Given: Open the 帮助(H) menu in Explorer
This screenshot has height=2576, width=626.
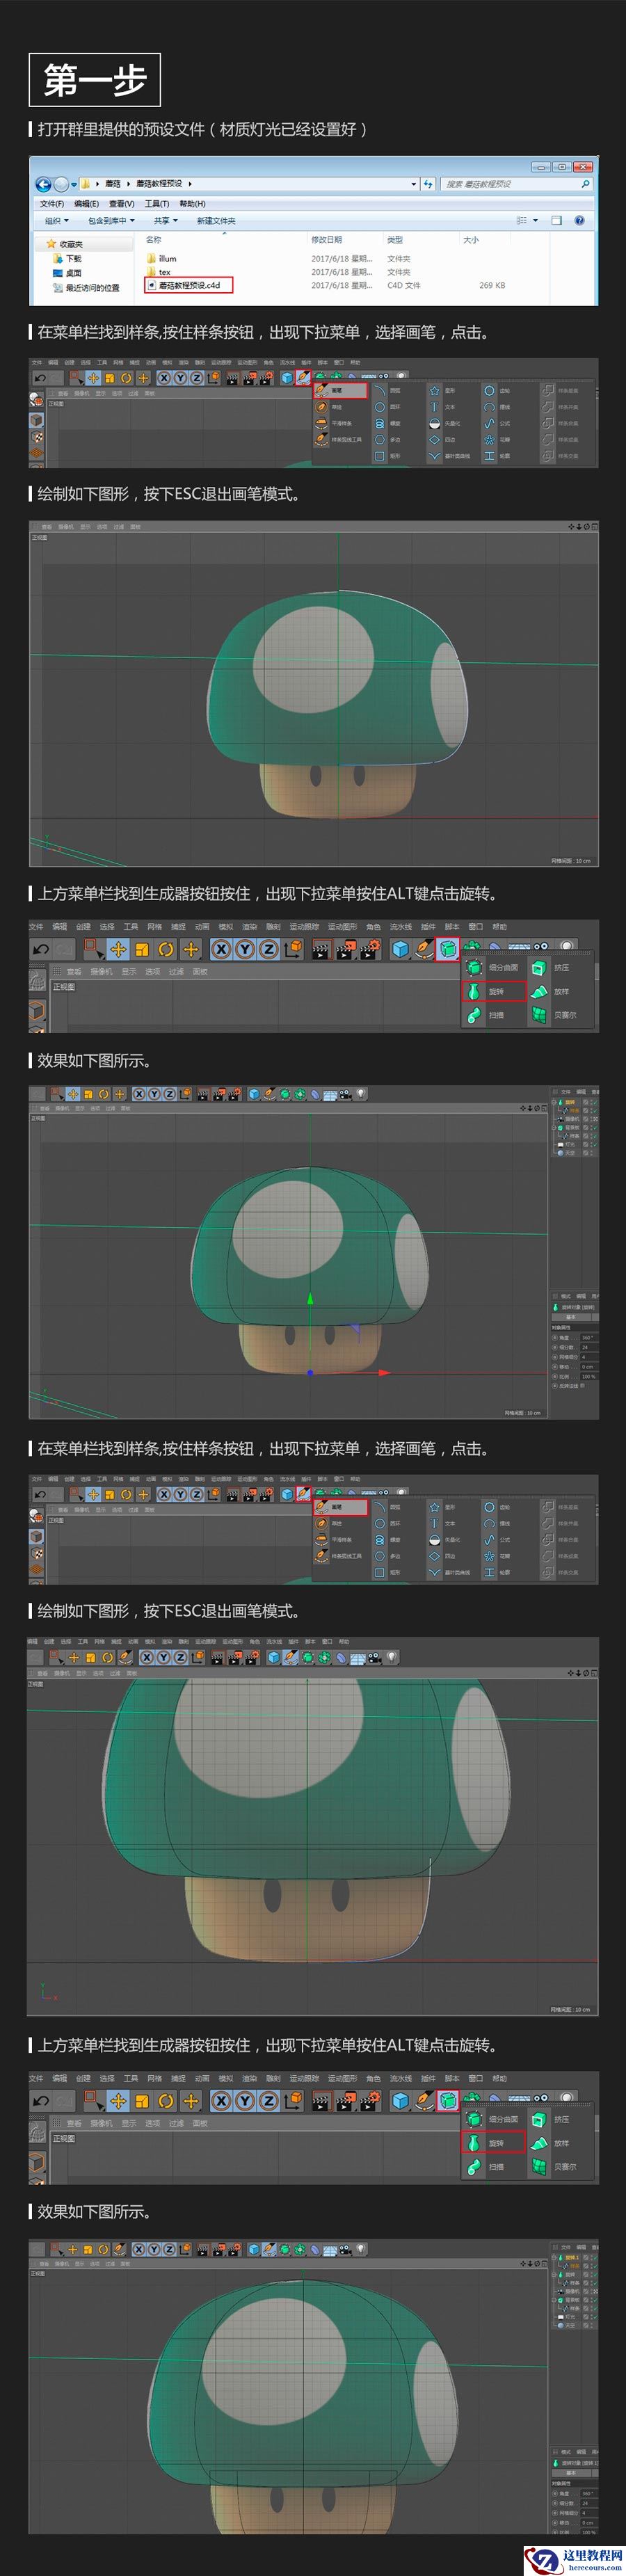Looking at the screenshot, I should [x=192, y=204].
